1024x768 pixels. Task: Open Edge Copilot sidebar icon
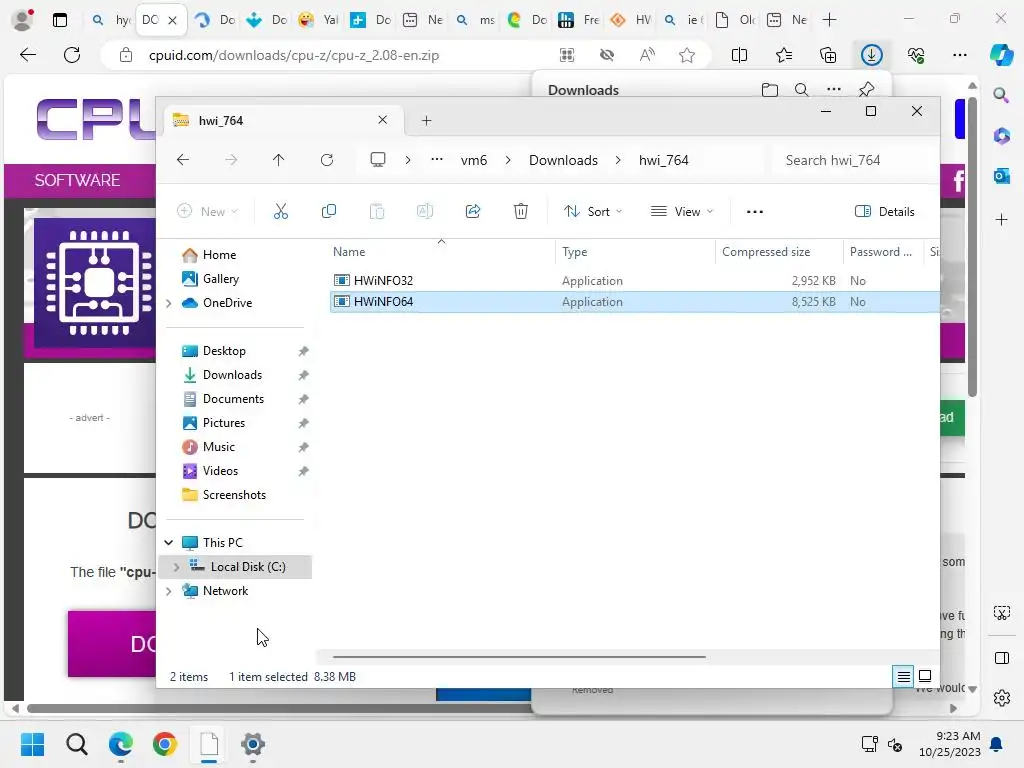coord(1002,55)
